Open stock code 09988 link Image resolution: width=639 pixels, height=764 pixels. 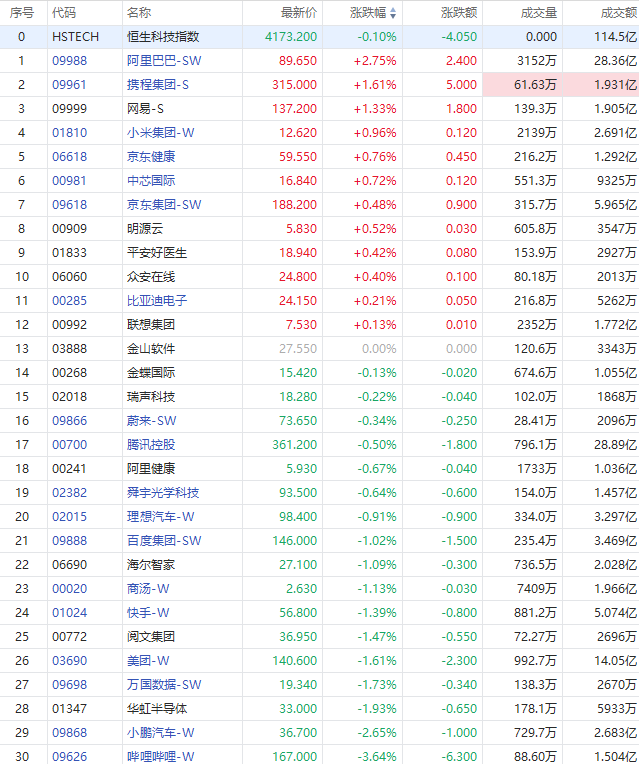pyautogui.click(x=70, y=60)
